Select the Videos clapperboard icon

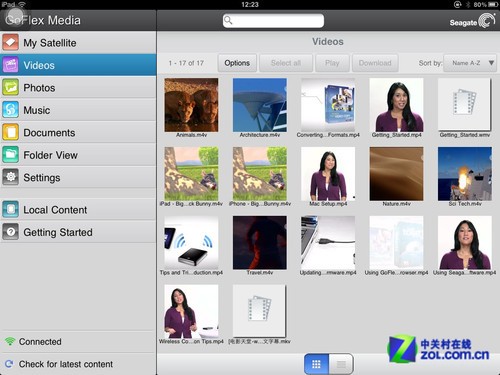pyautogui.click(x=10, y=65)
